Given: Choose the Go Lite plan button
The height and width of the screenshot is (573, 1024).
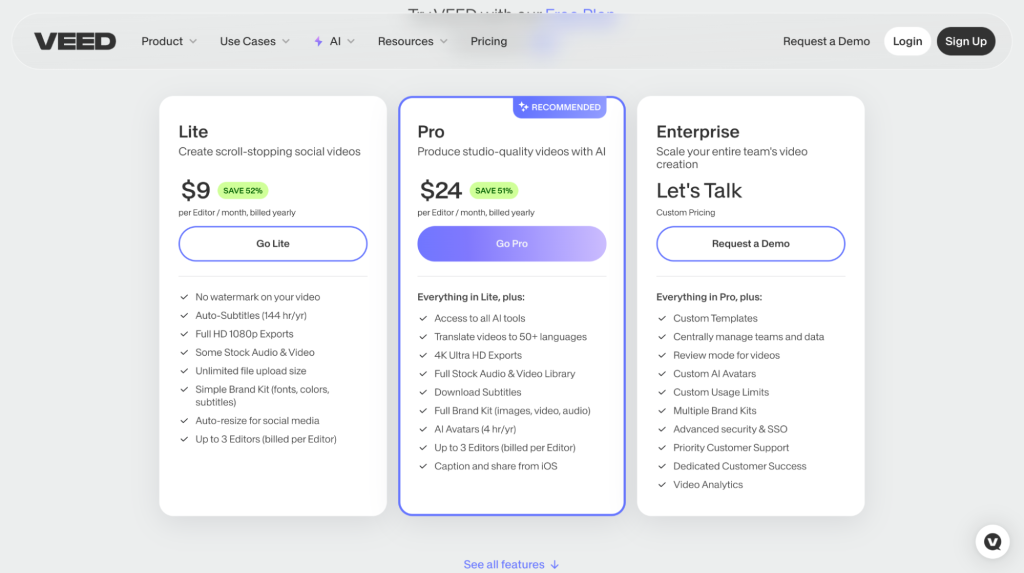Looking at the screenshot, I should (x=273, y=244).
